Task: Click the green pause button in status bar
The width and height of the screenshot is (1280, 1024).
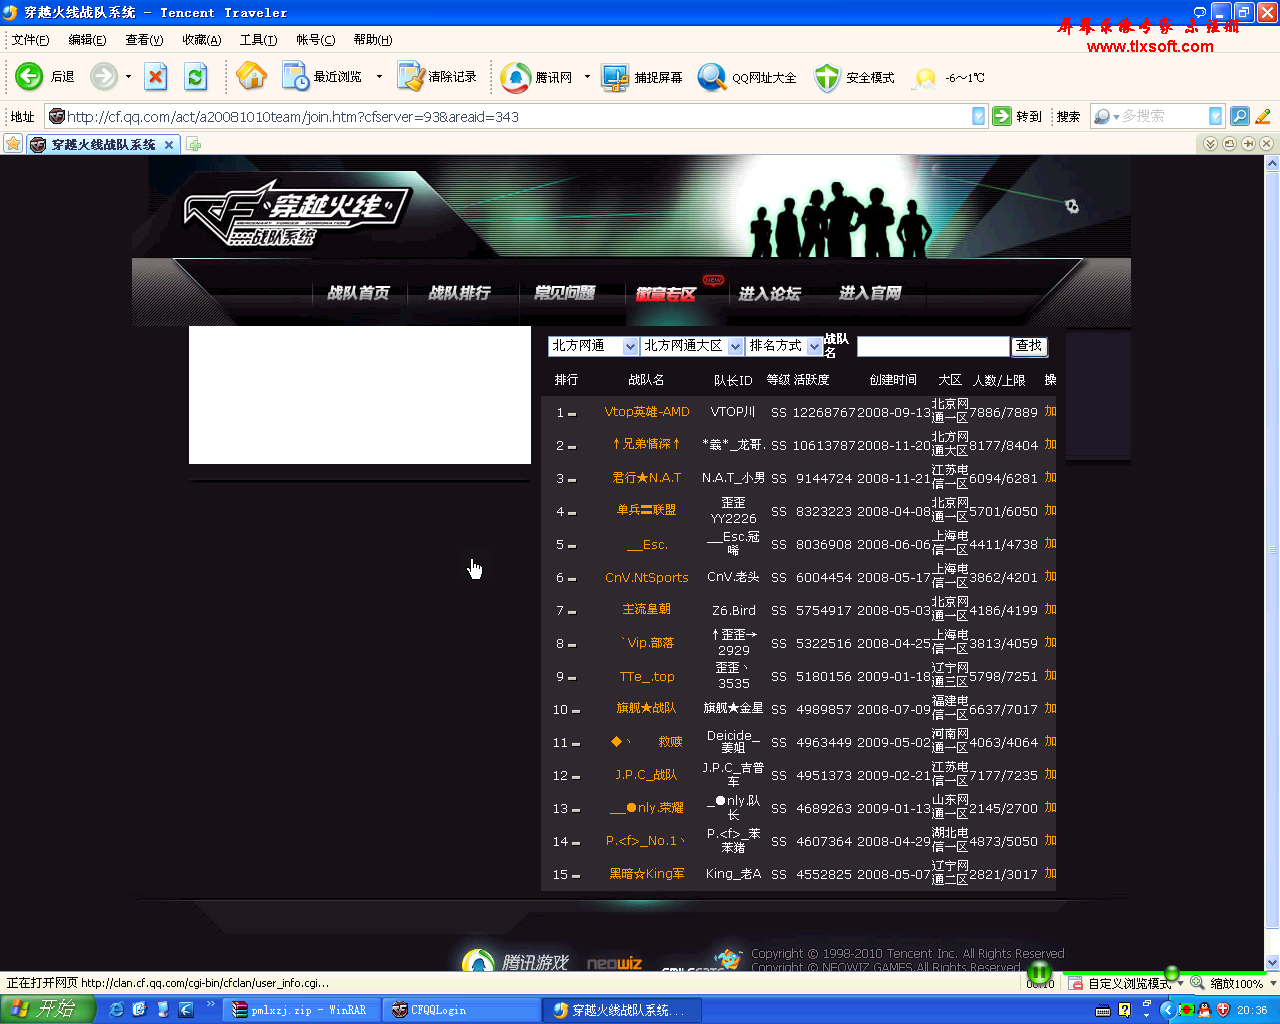Action: [1040, 971]
